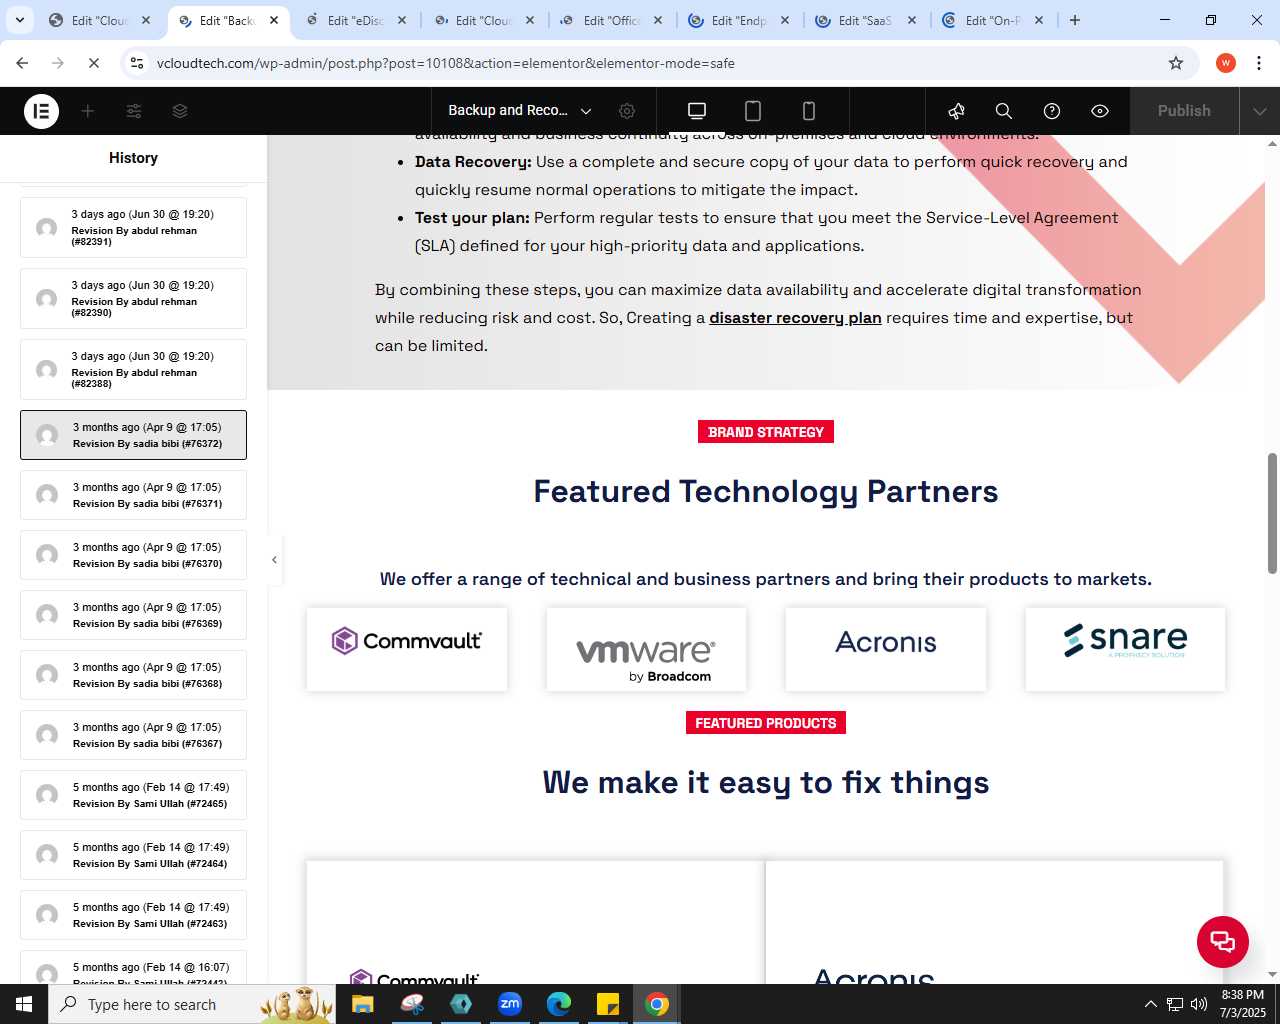Switch to the Edit "On-P" browser tab
The image size is (1280, 1024).
(x=993, y=20)
